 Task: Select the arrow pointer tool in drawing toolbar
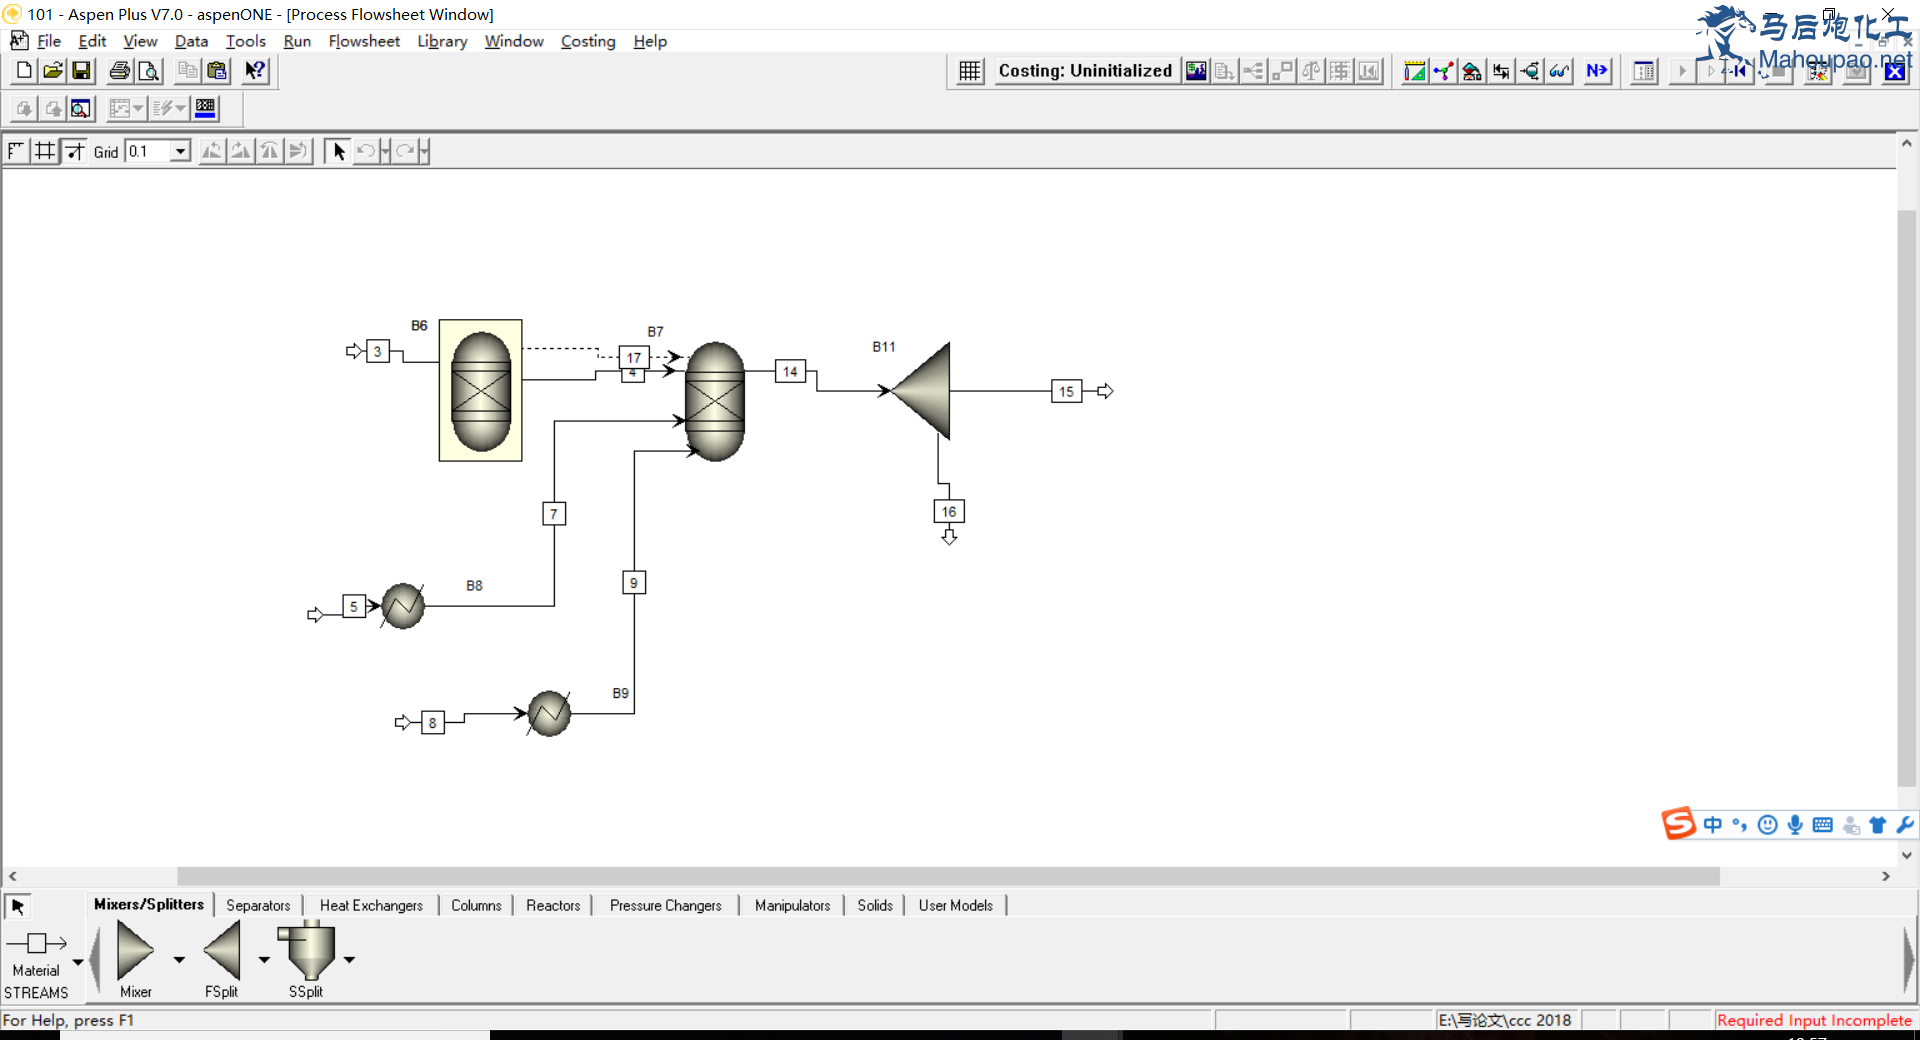point(338,151)
